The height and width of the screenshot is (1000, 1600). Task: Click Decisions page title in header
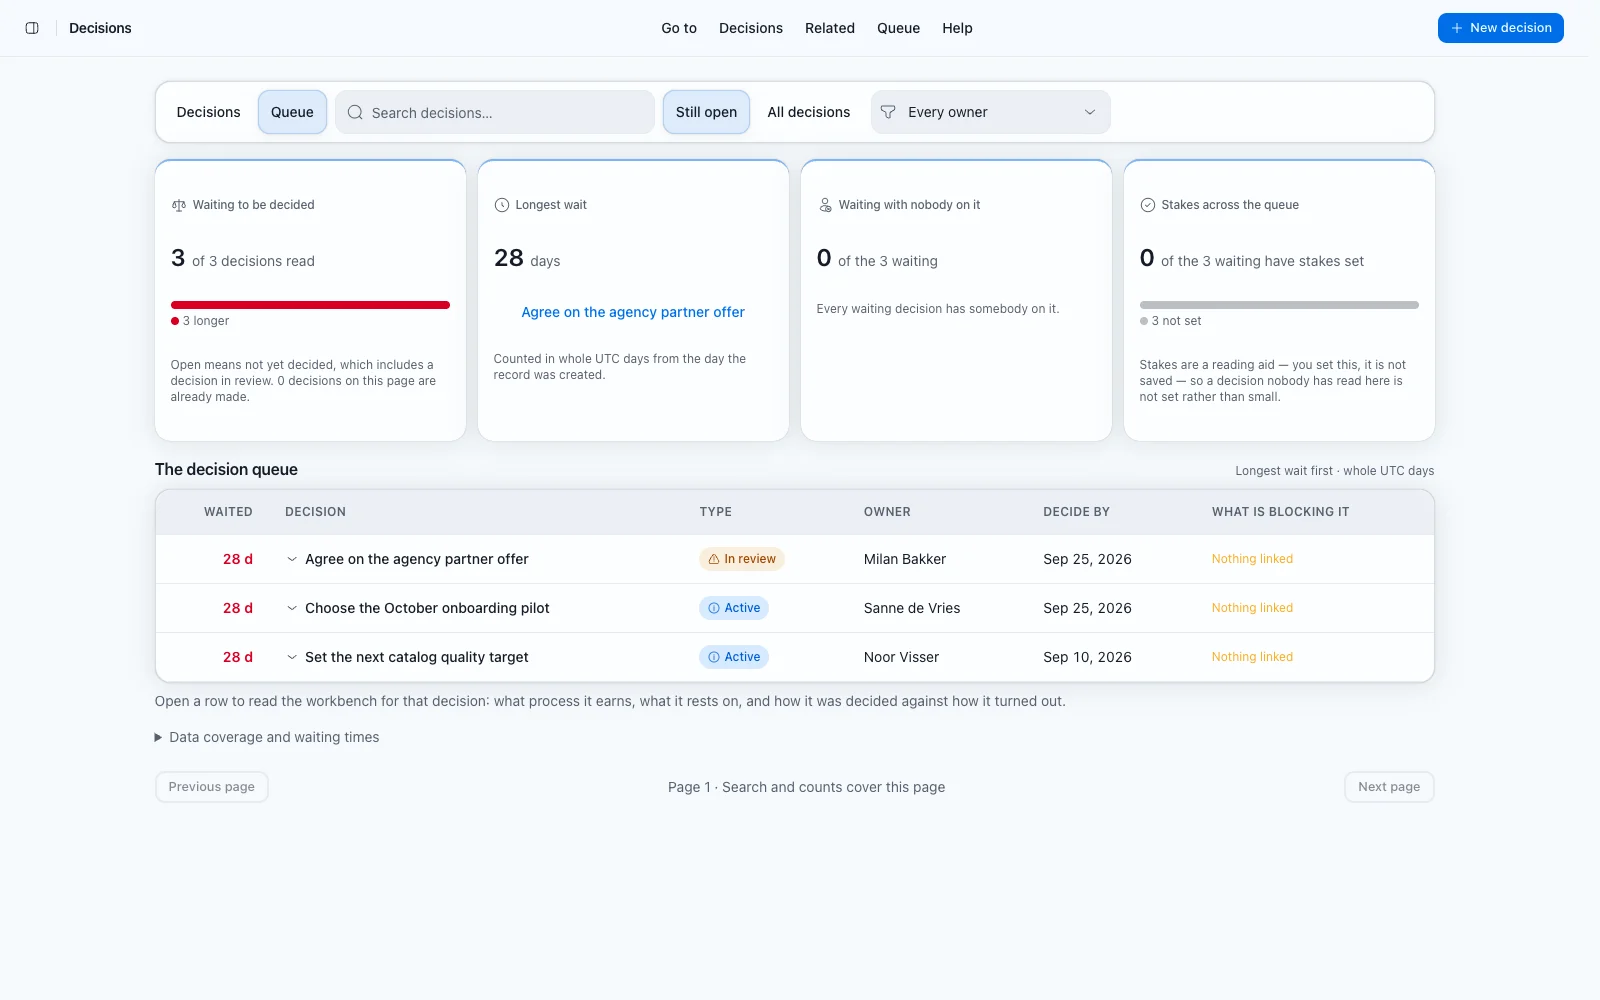[x=100, y=28]
